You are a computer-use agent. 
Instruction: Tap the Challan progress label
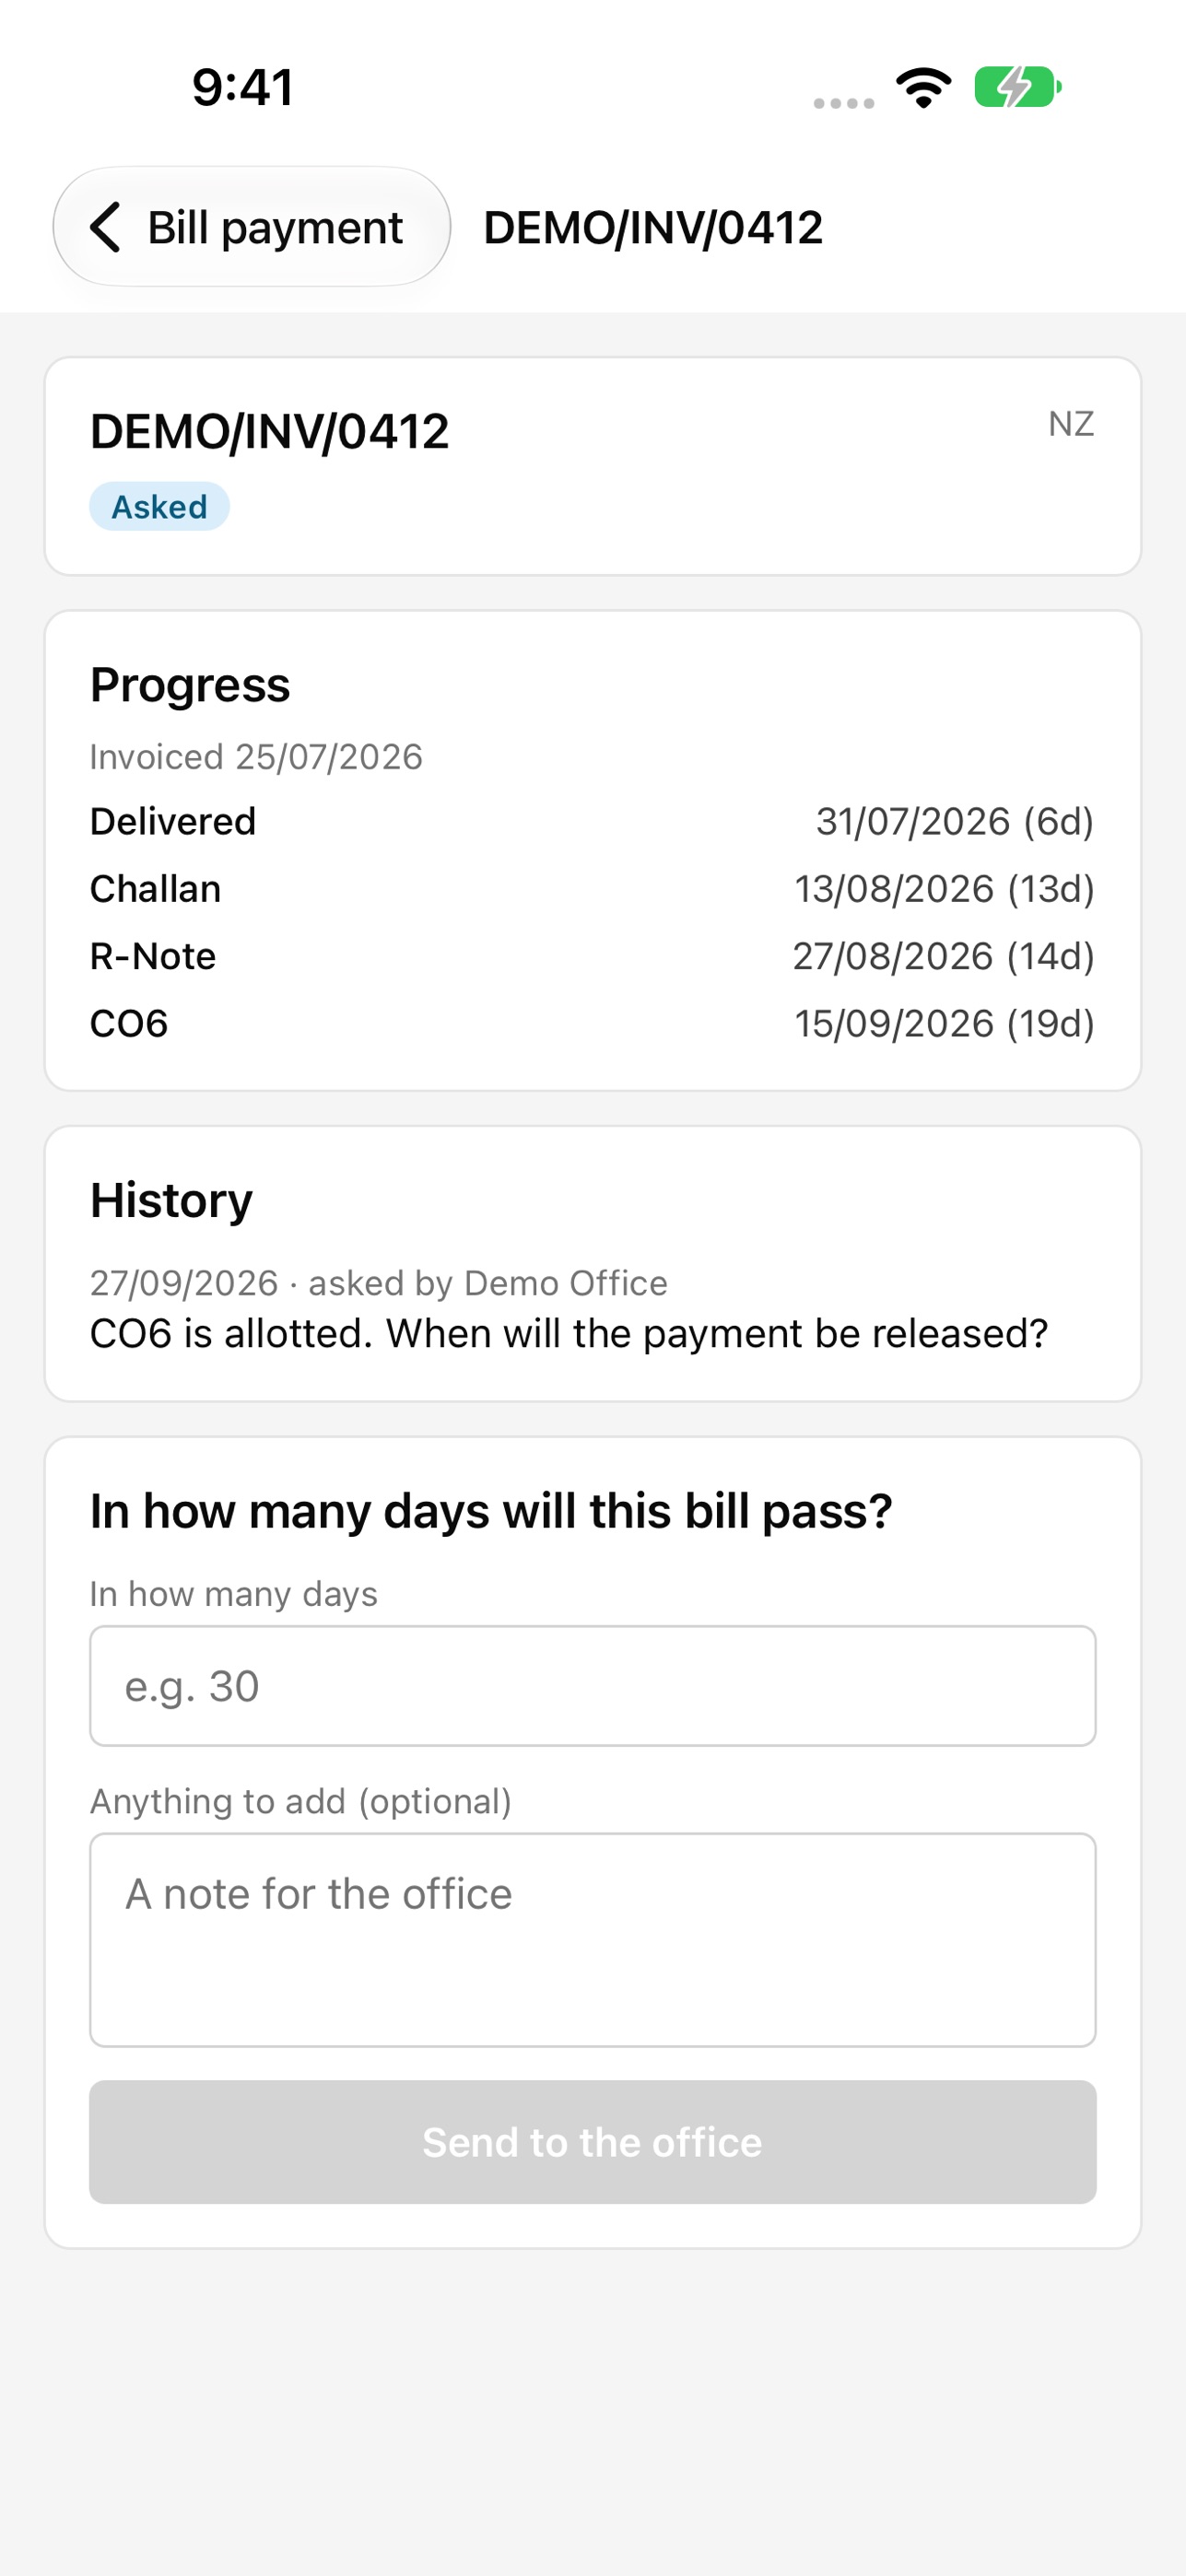[x=155, y=889]
